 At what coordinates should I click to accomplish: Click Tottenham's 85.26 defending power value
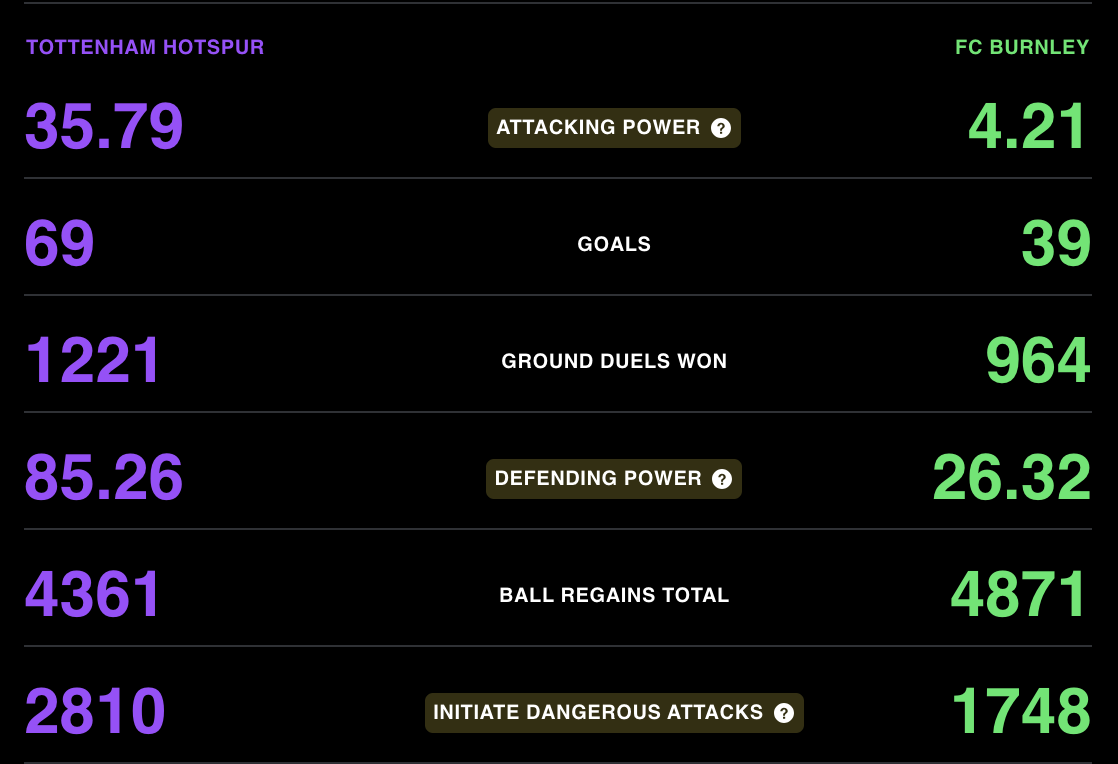(104, 478)
